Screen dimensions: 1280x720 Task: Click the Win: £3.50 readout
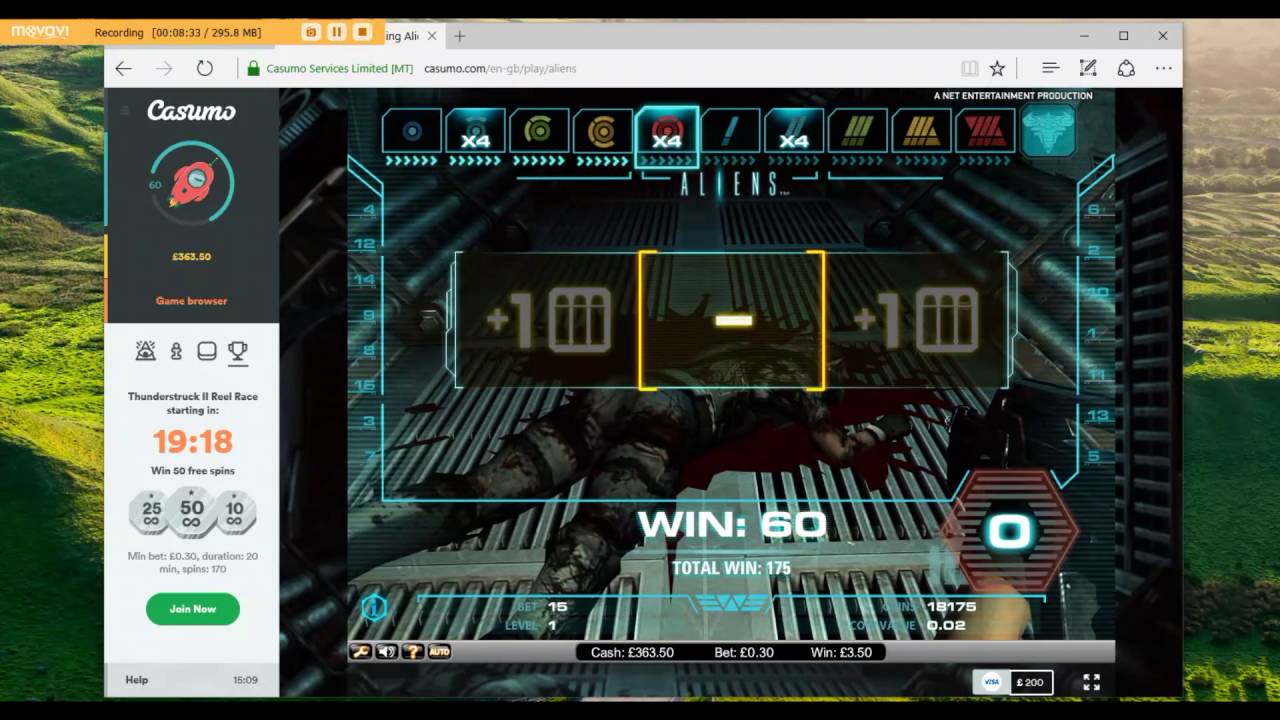point(841,653)
